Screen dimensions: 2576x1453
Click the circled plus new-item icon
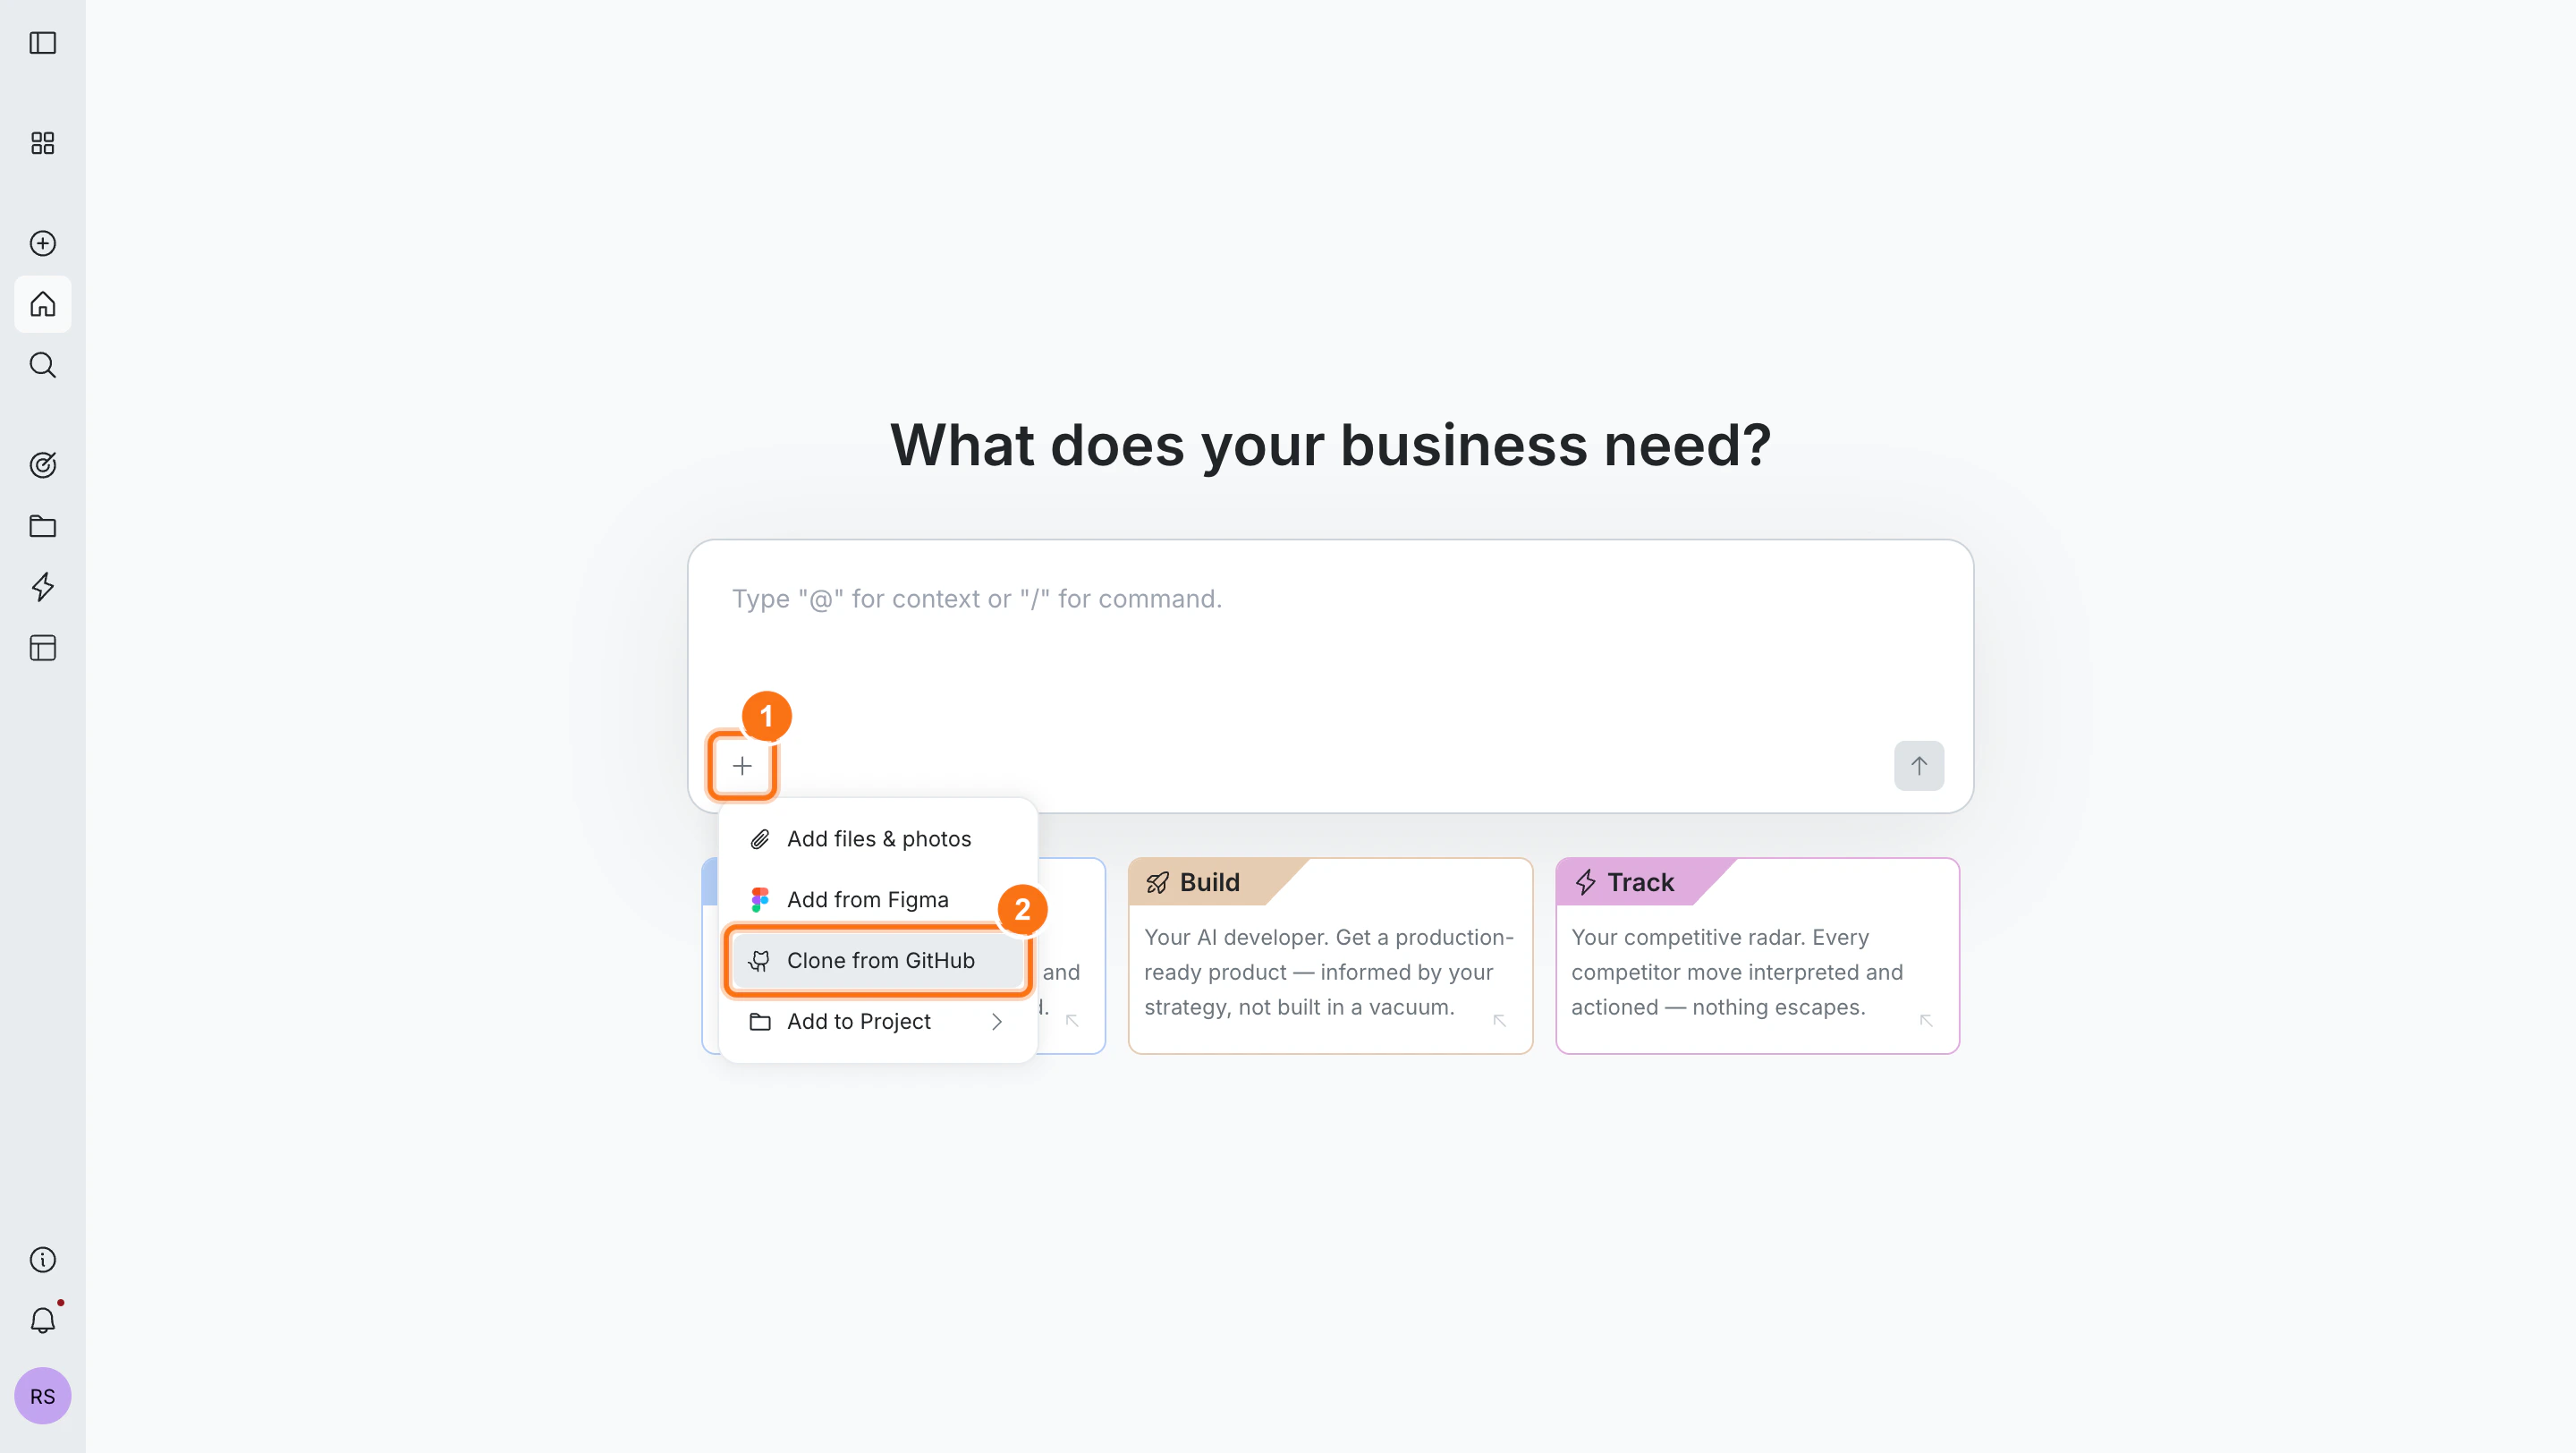pos(42,243)
